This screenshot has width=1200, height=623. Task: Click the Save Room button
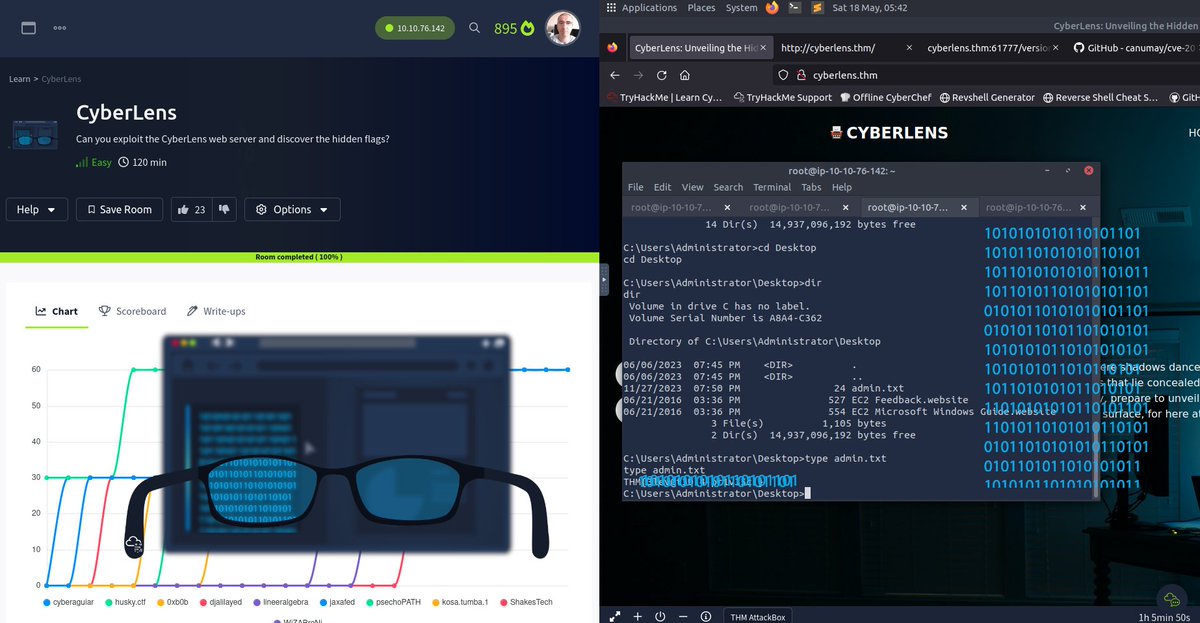click(x=119, y=209)
